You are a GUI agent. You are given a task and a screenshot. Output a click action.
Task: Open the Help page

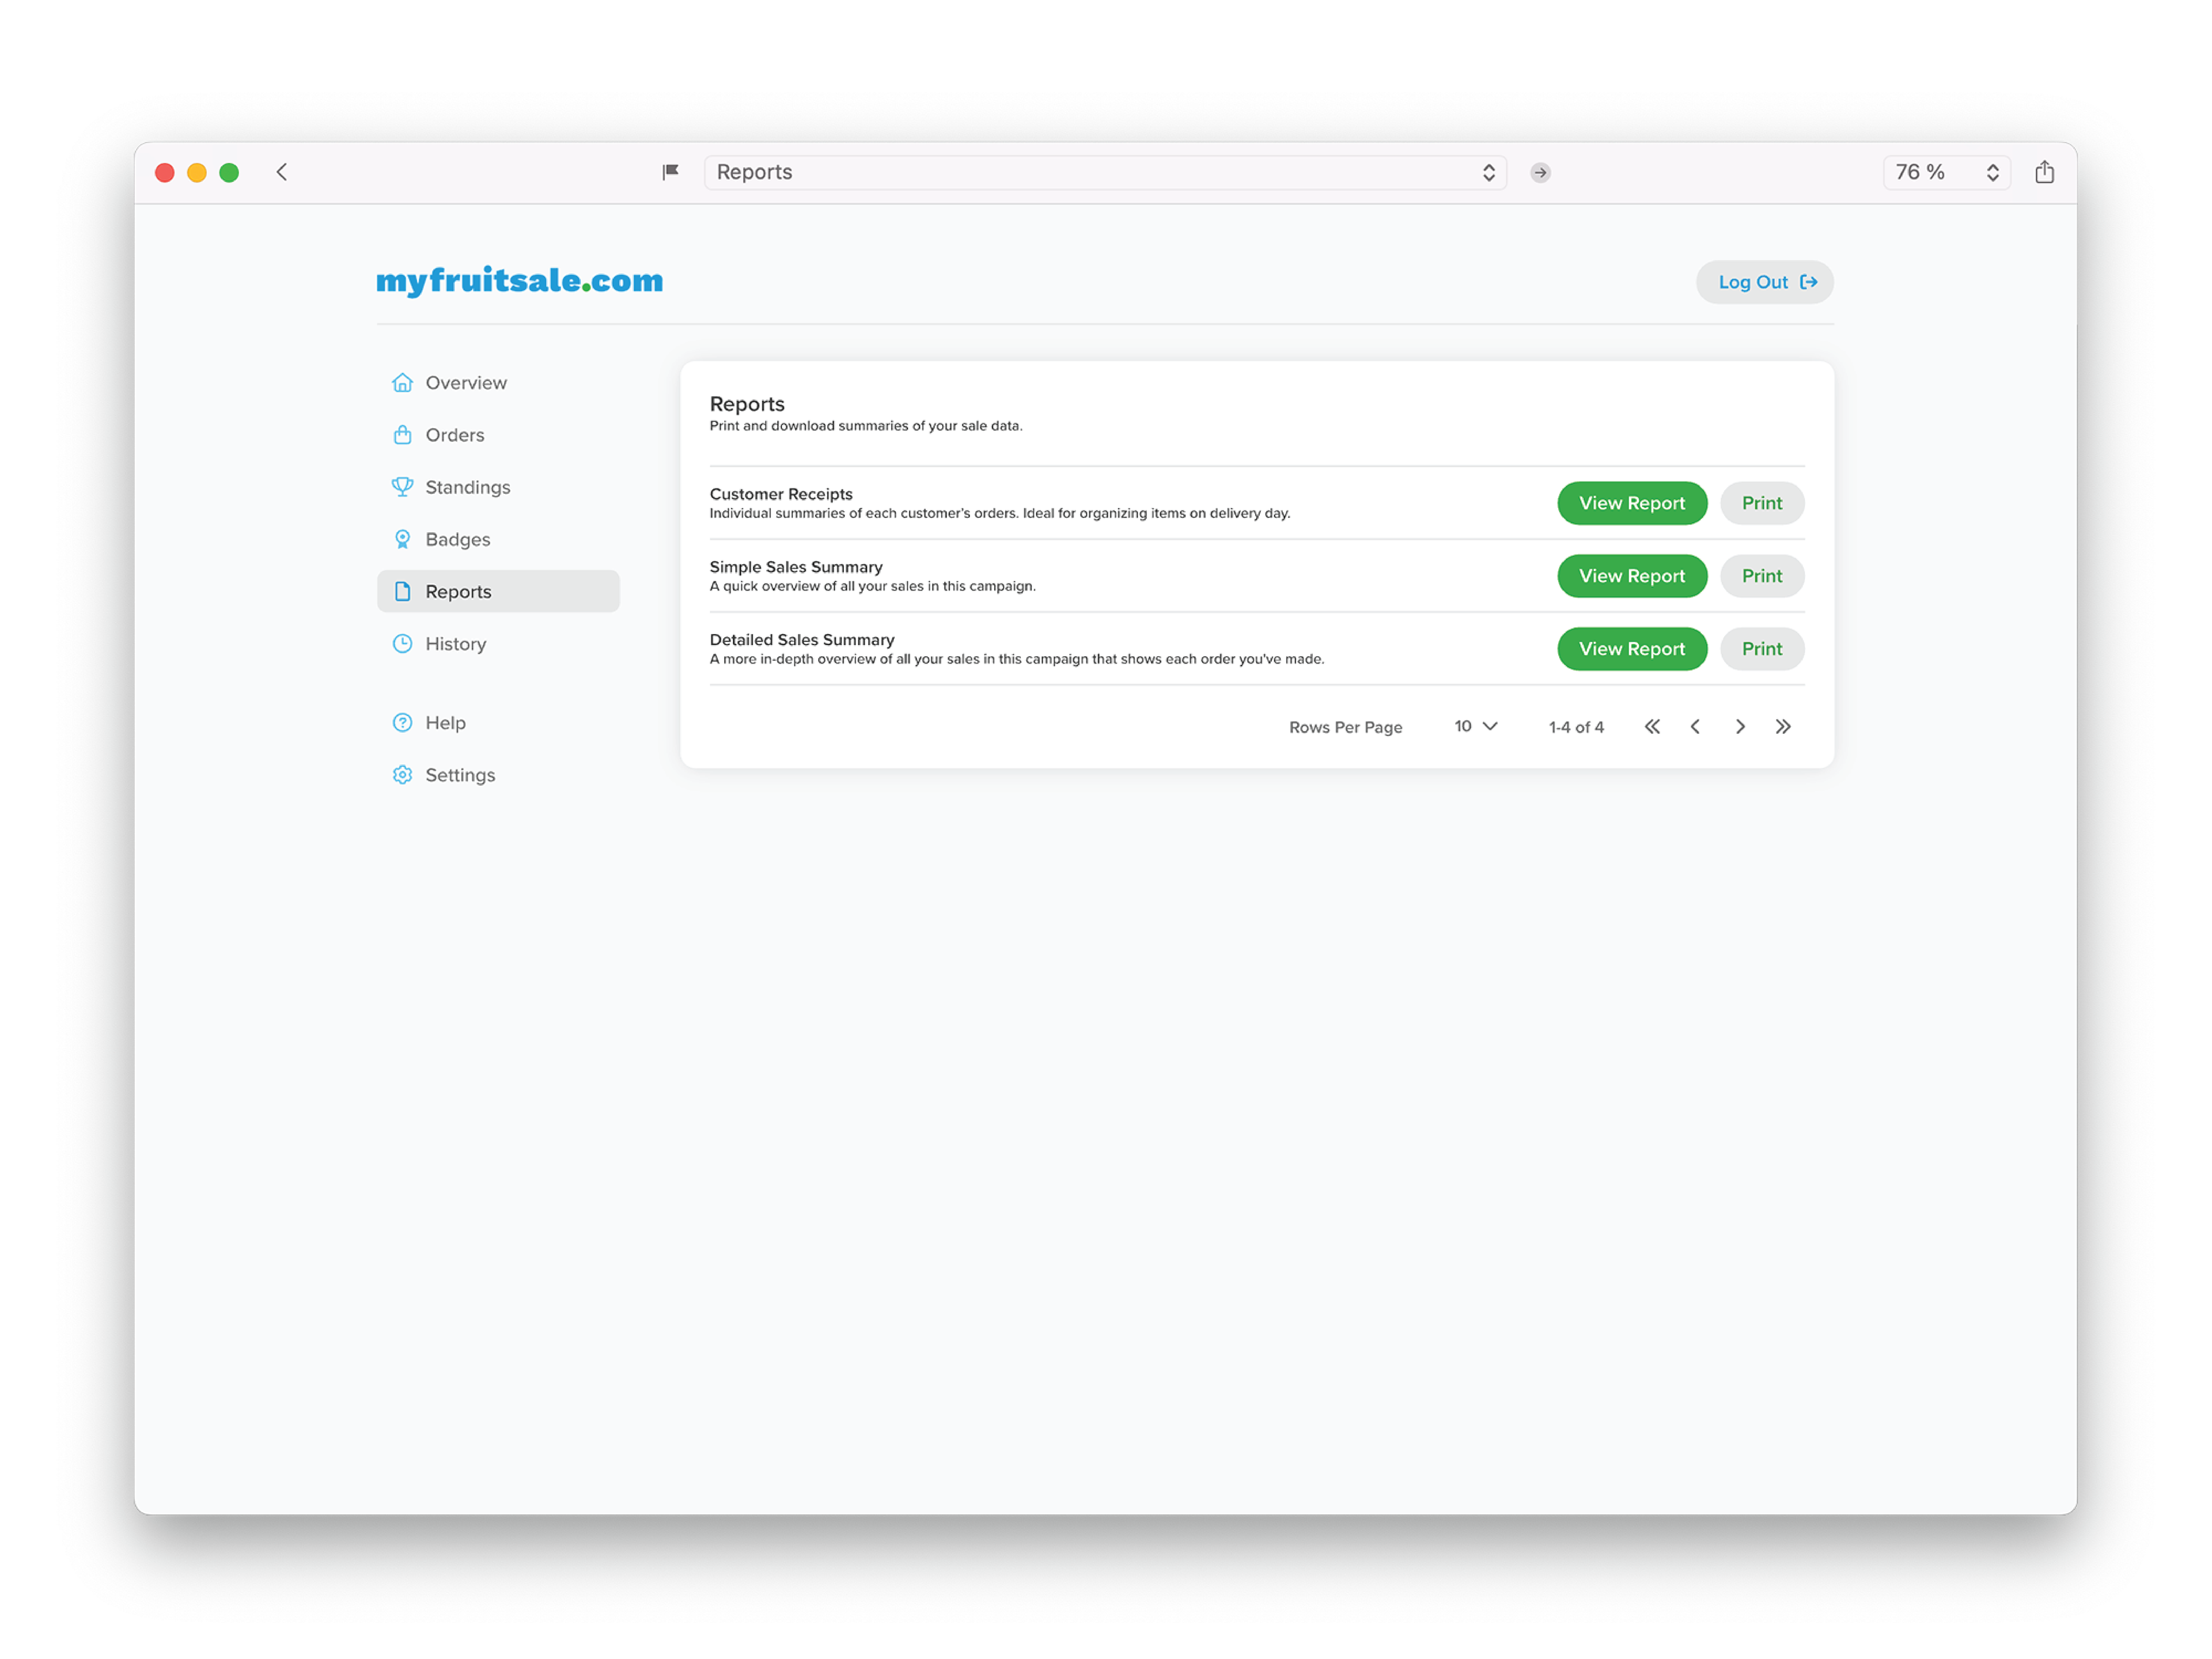tap(498, 723)
